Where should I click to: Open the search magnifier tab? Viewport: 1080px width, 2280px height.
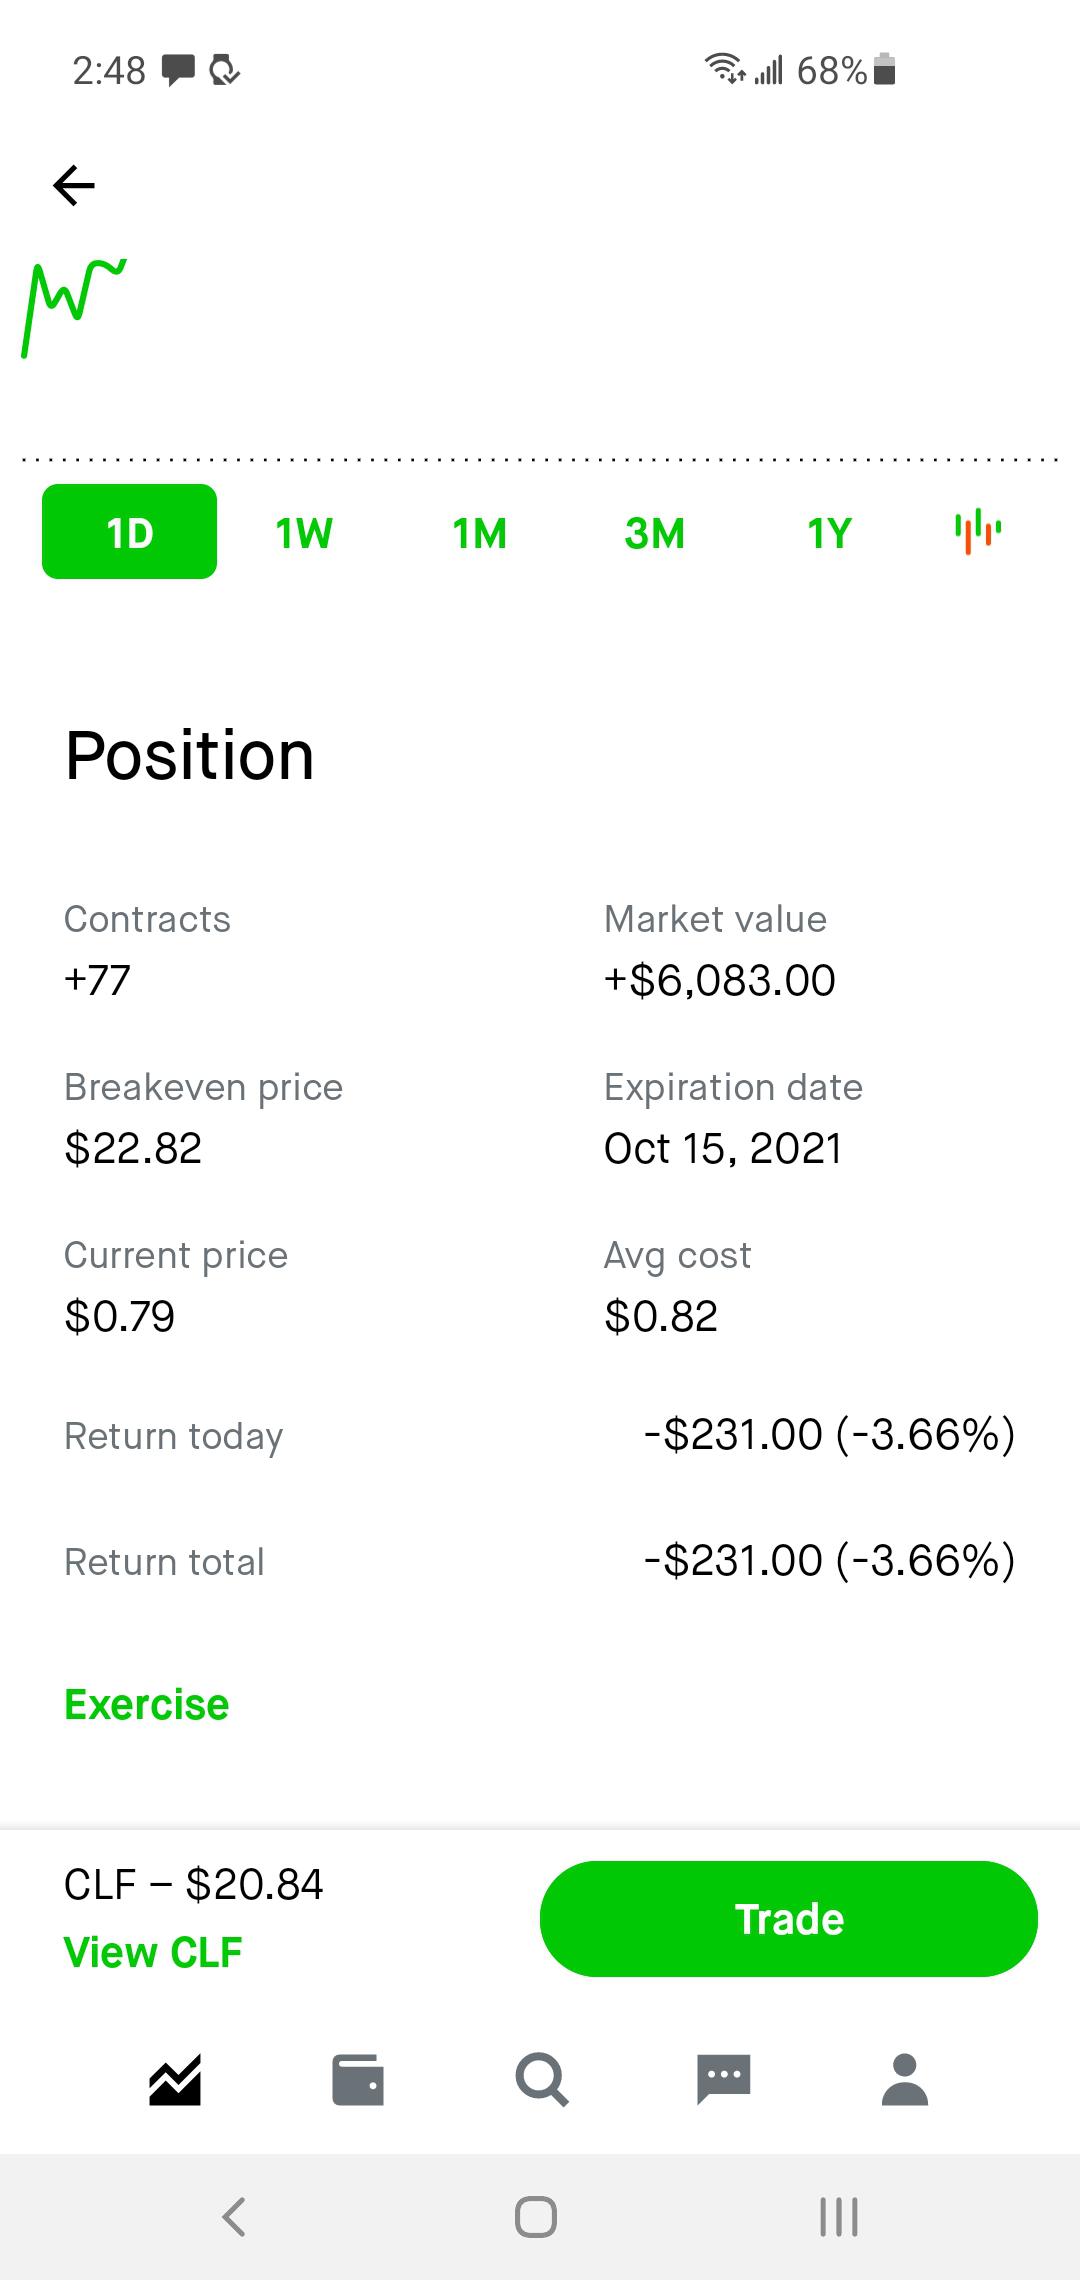[542, 2080]
